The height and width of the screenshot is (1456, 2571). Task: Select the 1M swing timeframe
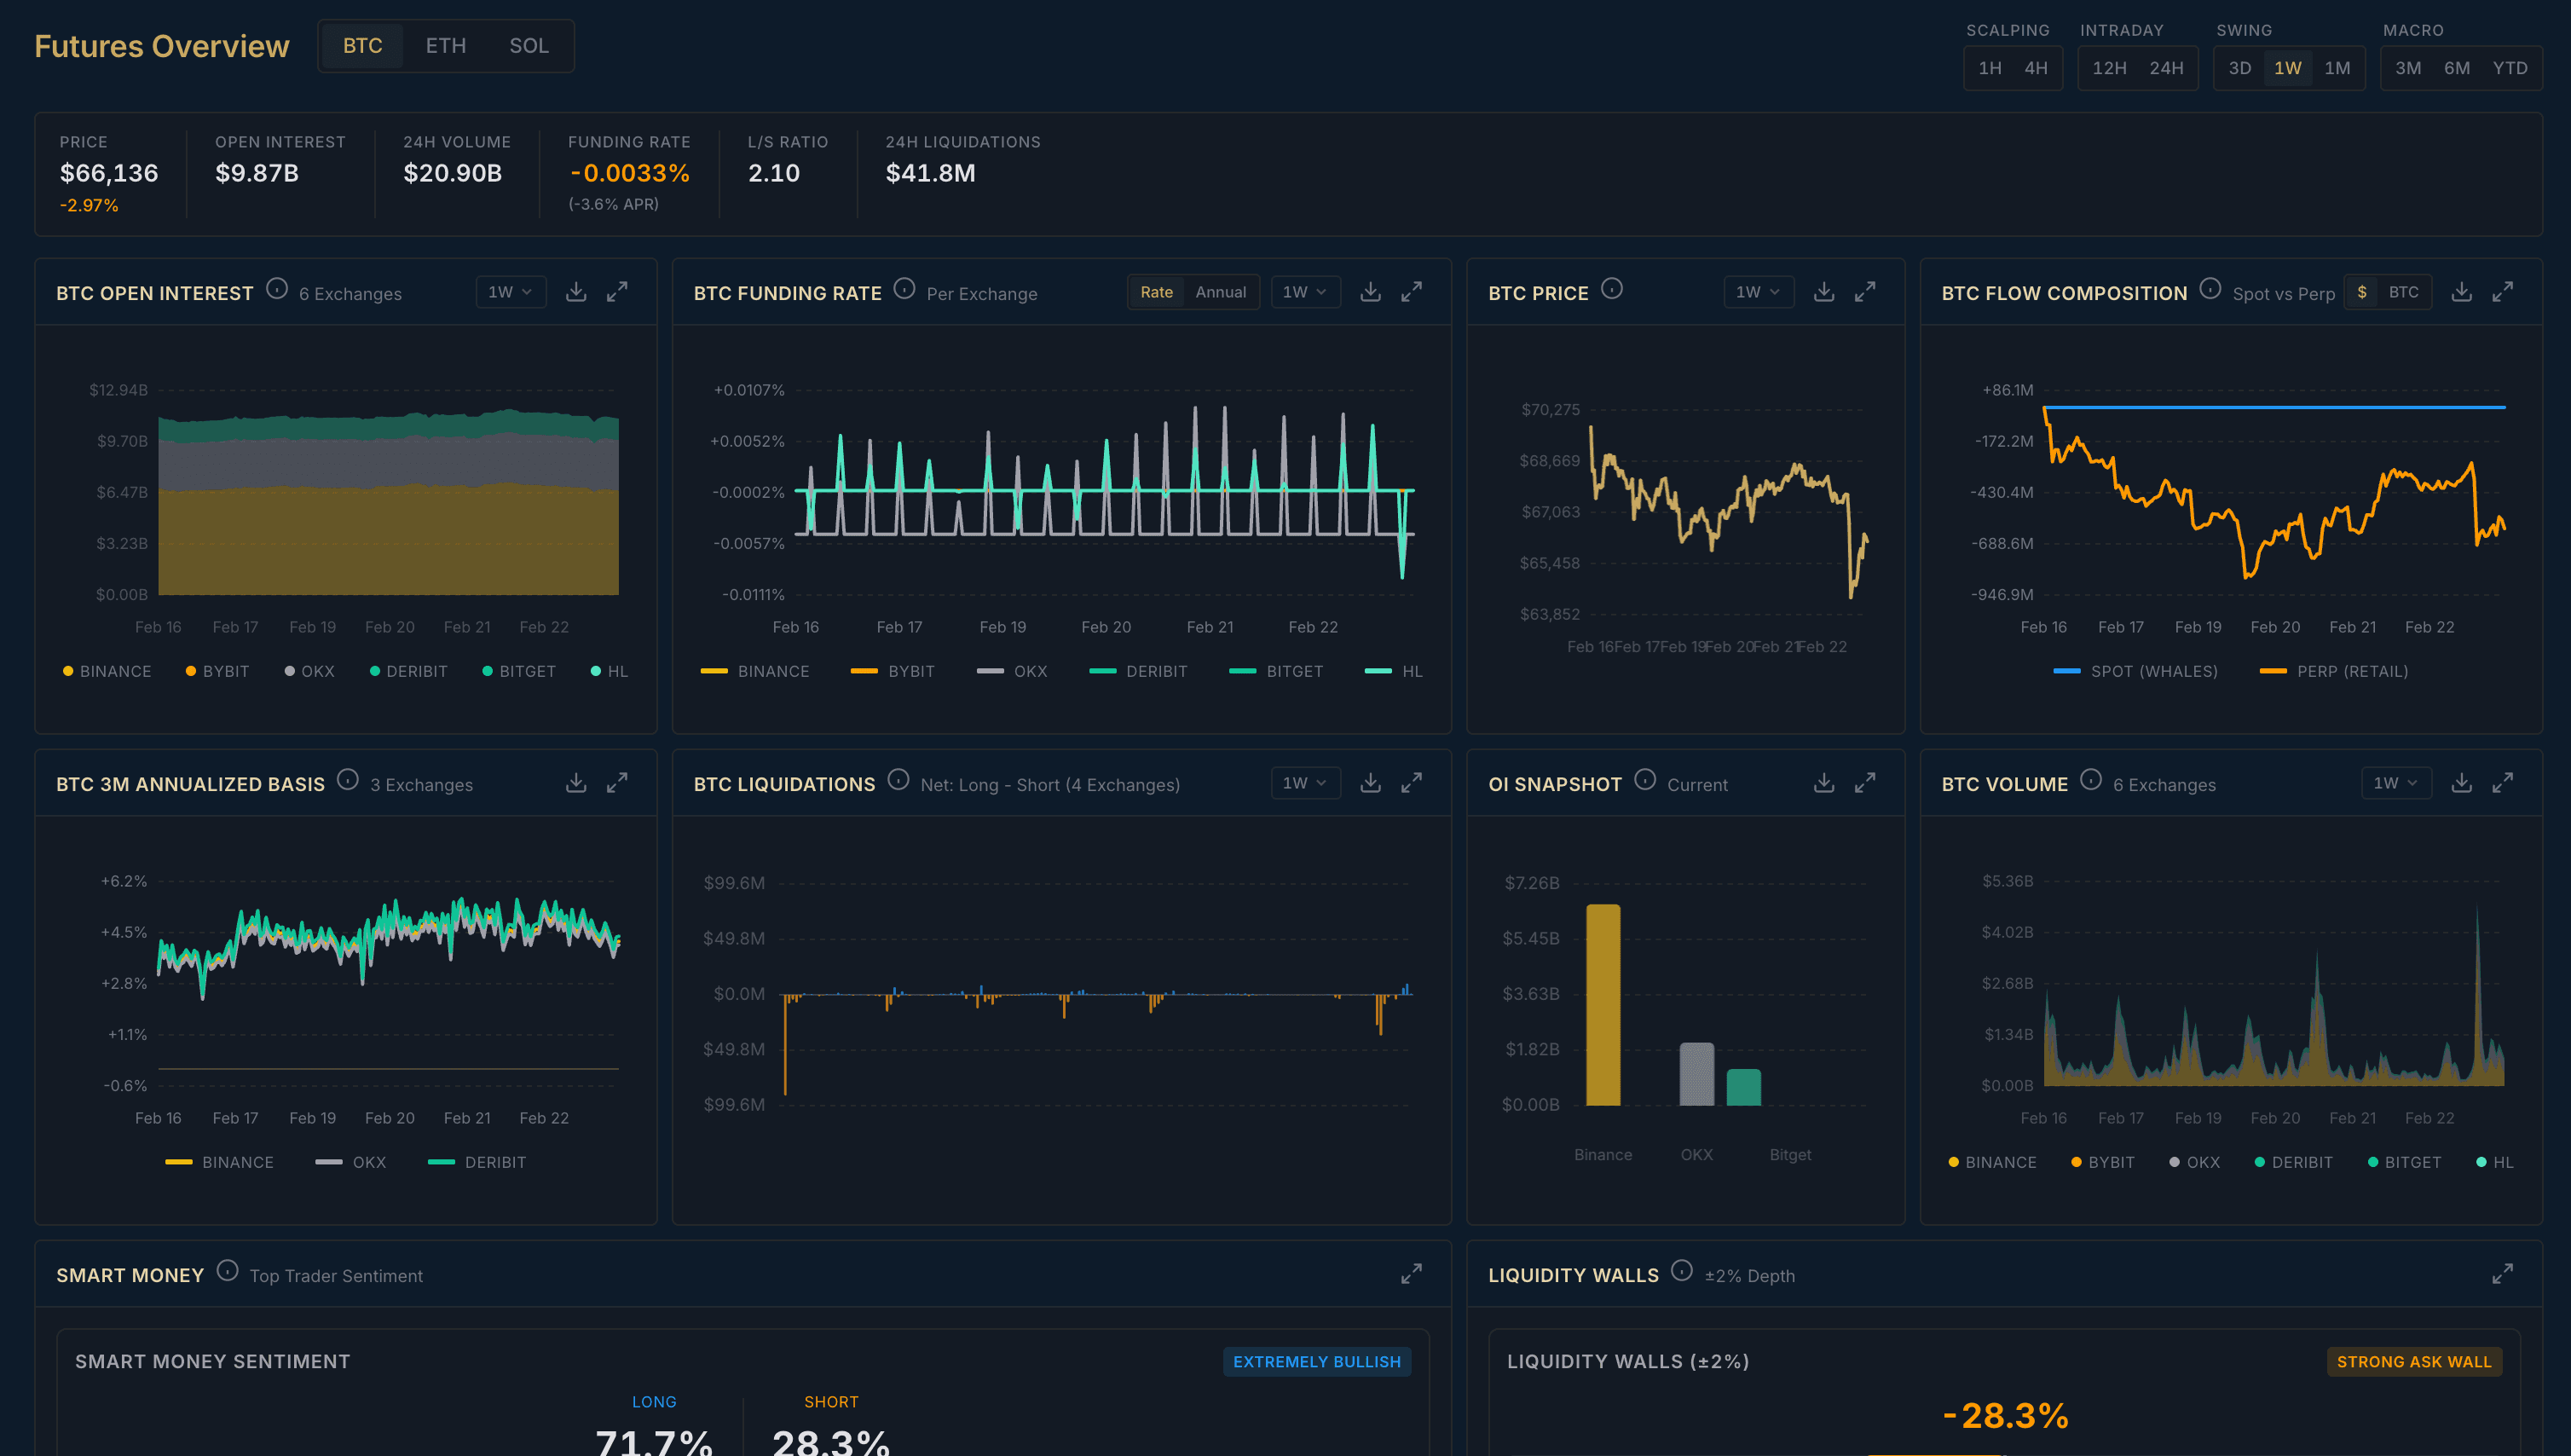pos(2339,67)
